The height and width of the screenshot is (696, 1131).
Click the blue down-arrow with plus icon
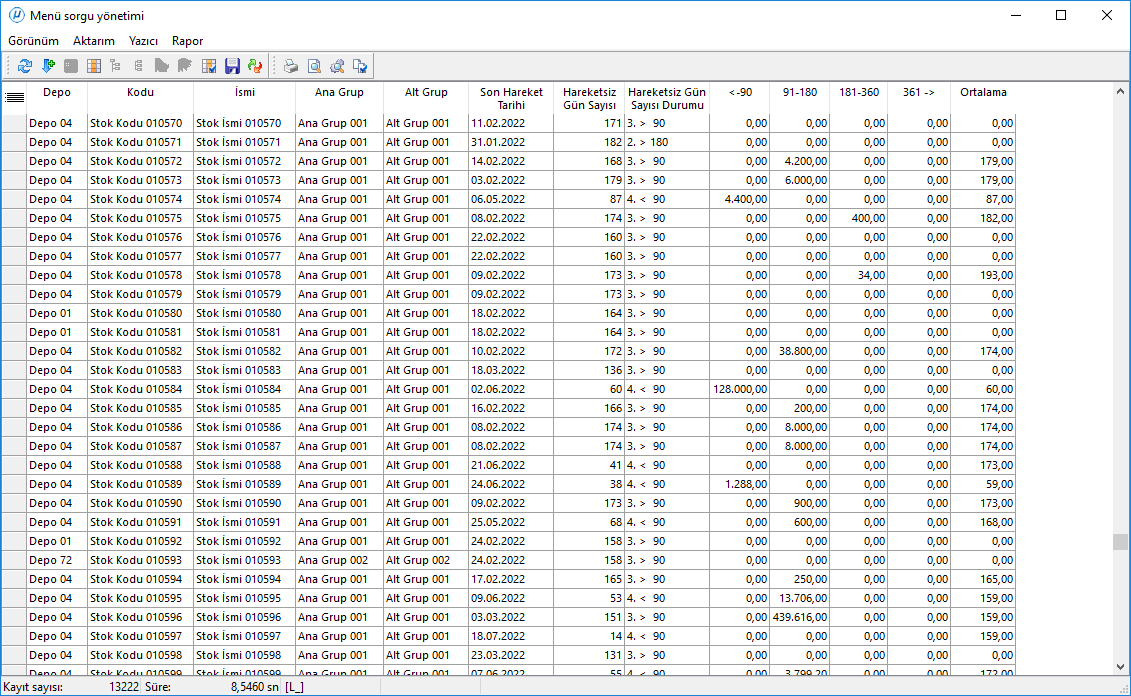[x=47, y=66]
